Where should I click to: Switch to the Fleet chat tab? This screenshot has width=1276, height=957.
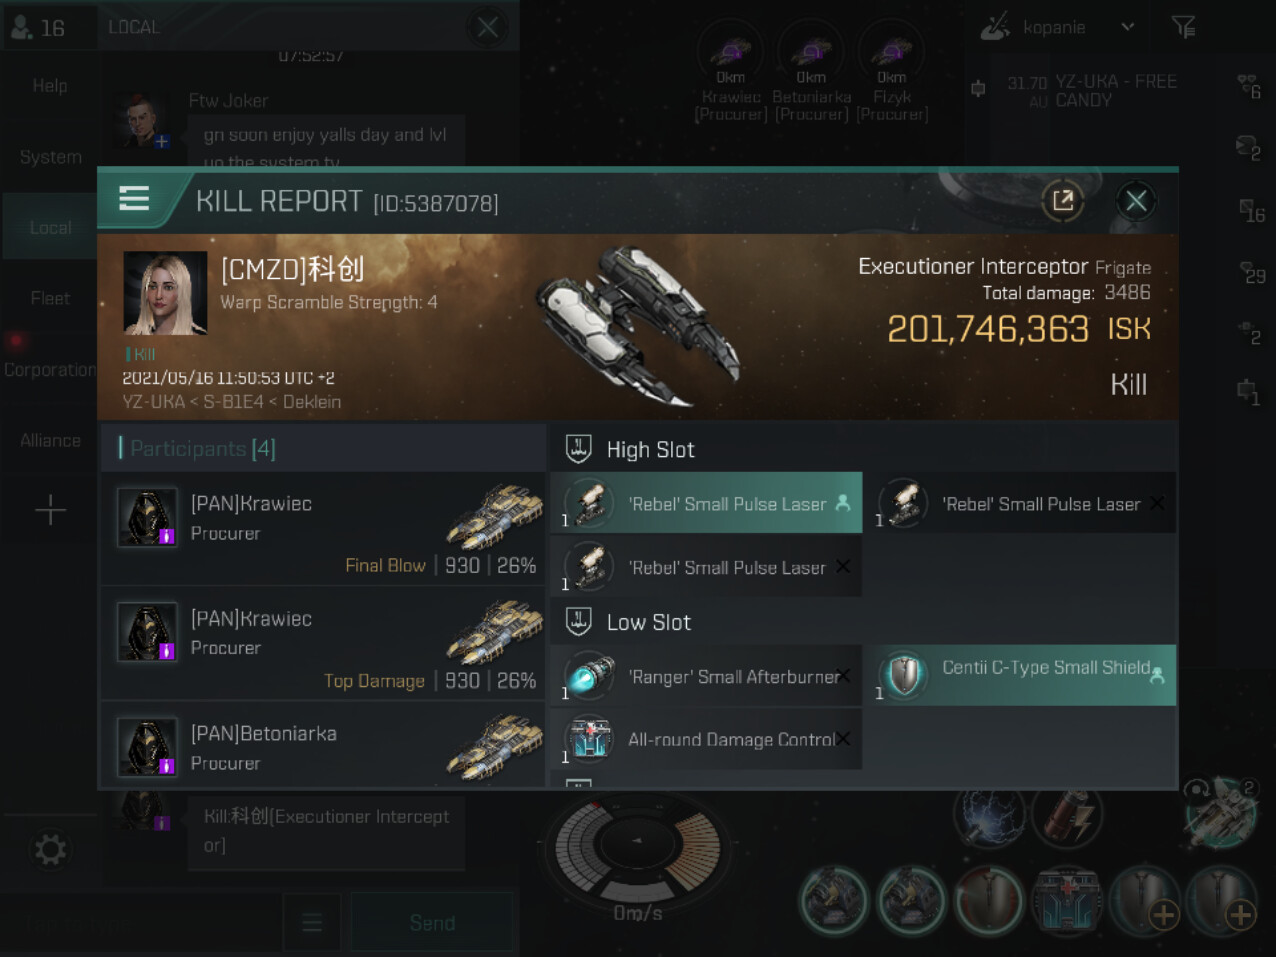[50, 298]
